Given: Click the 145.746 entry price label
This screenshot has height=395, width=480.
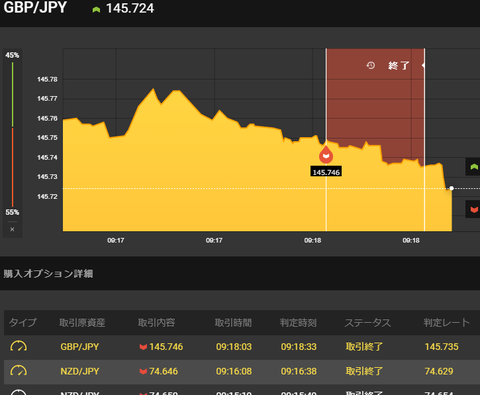Looking at the screenshot, I should click(326, 172).
